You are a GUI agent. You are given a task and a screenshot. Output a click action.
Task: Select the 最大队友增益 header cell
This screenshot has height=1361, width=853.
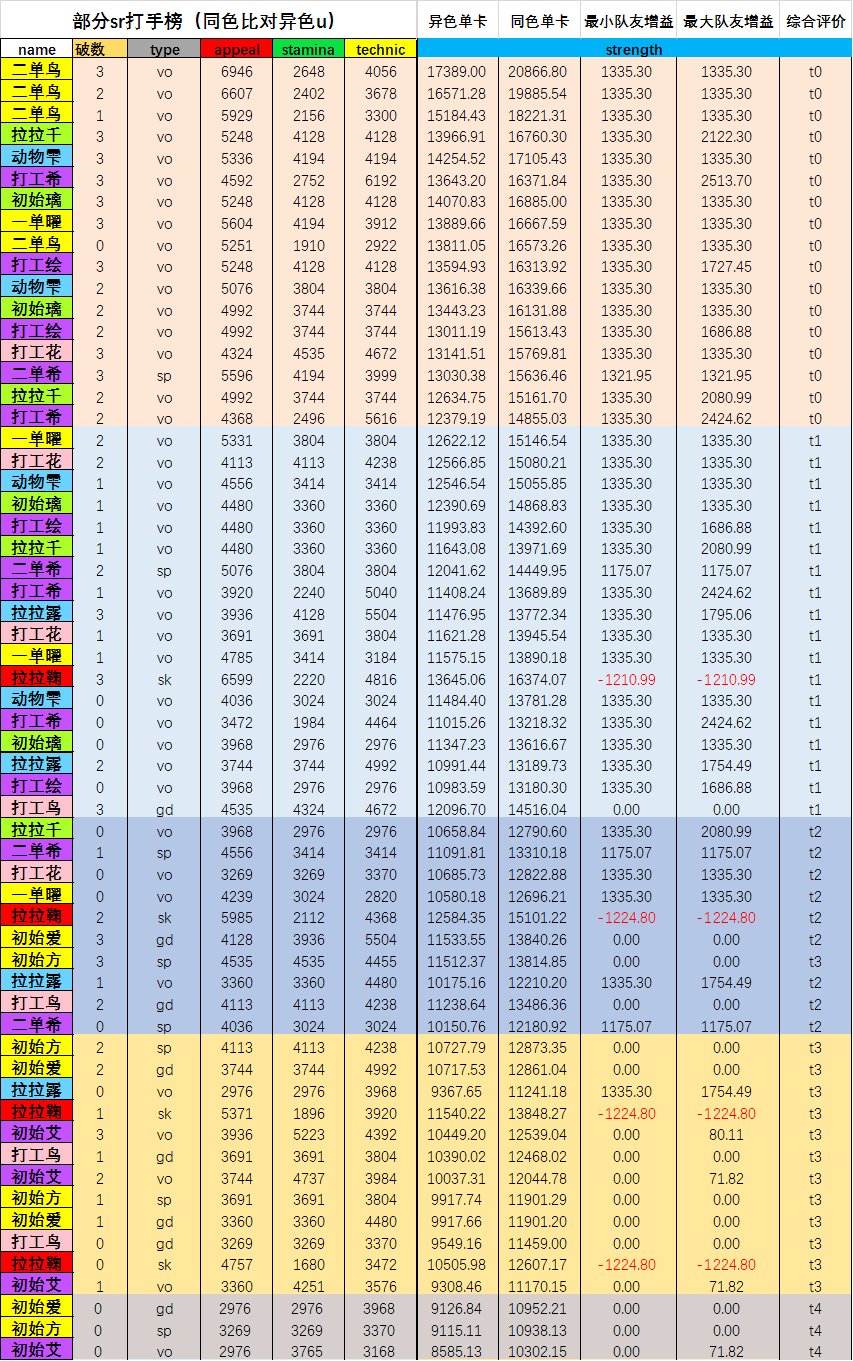tap(727, 20)
